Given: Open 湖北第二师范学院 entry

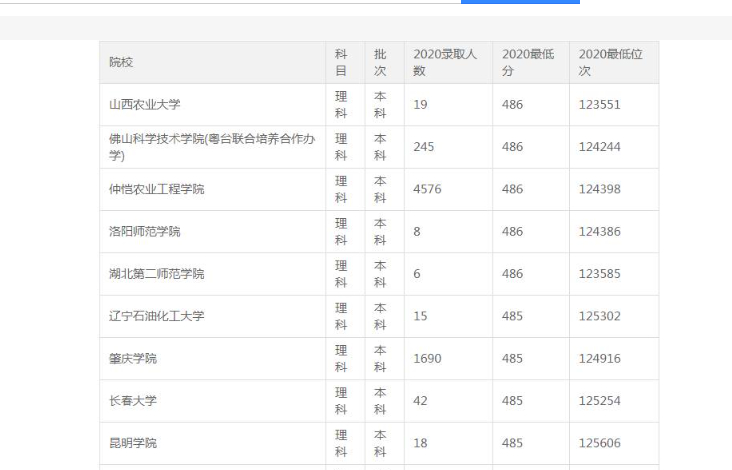Looking at the screenshot, I should point(156,274).
